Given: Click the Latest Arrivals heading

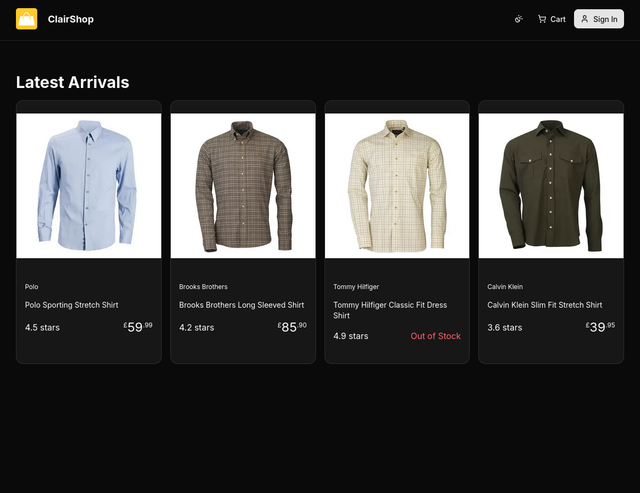Looking at the screenshot, I should pos(73,82).
